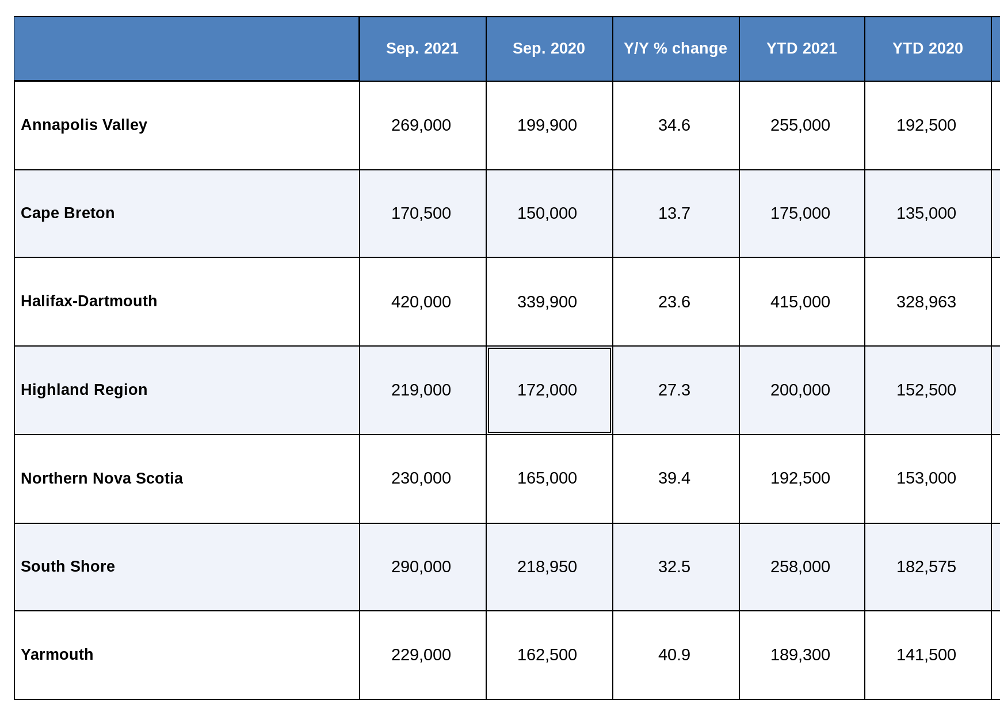Select the 218,950 cell for South Shore
1000x715 pixels.
pyautogui.click(x=549, y=567)
